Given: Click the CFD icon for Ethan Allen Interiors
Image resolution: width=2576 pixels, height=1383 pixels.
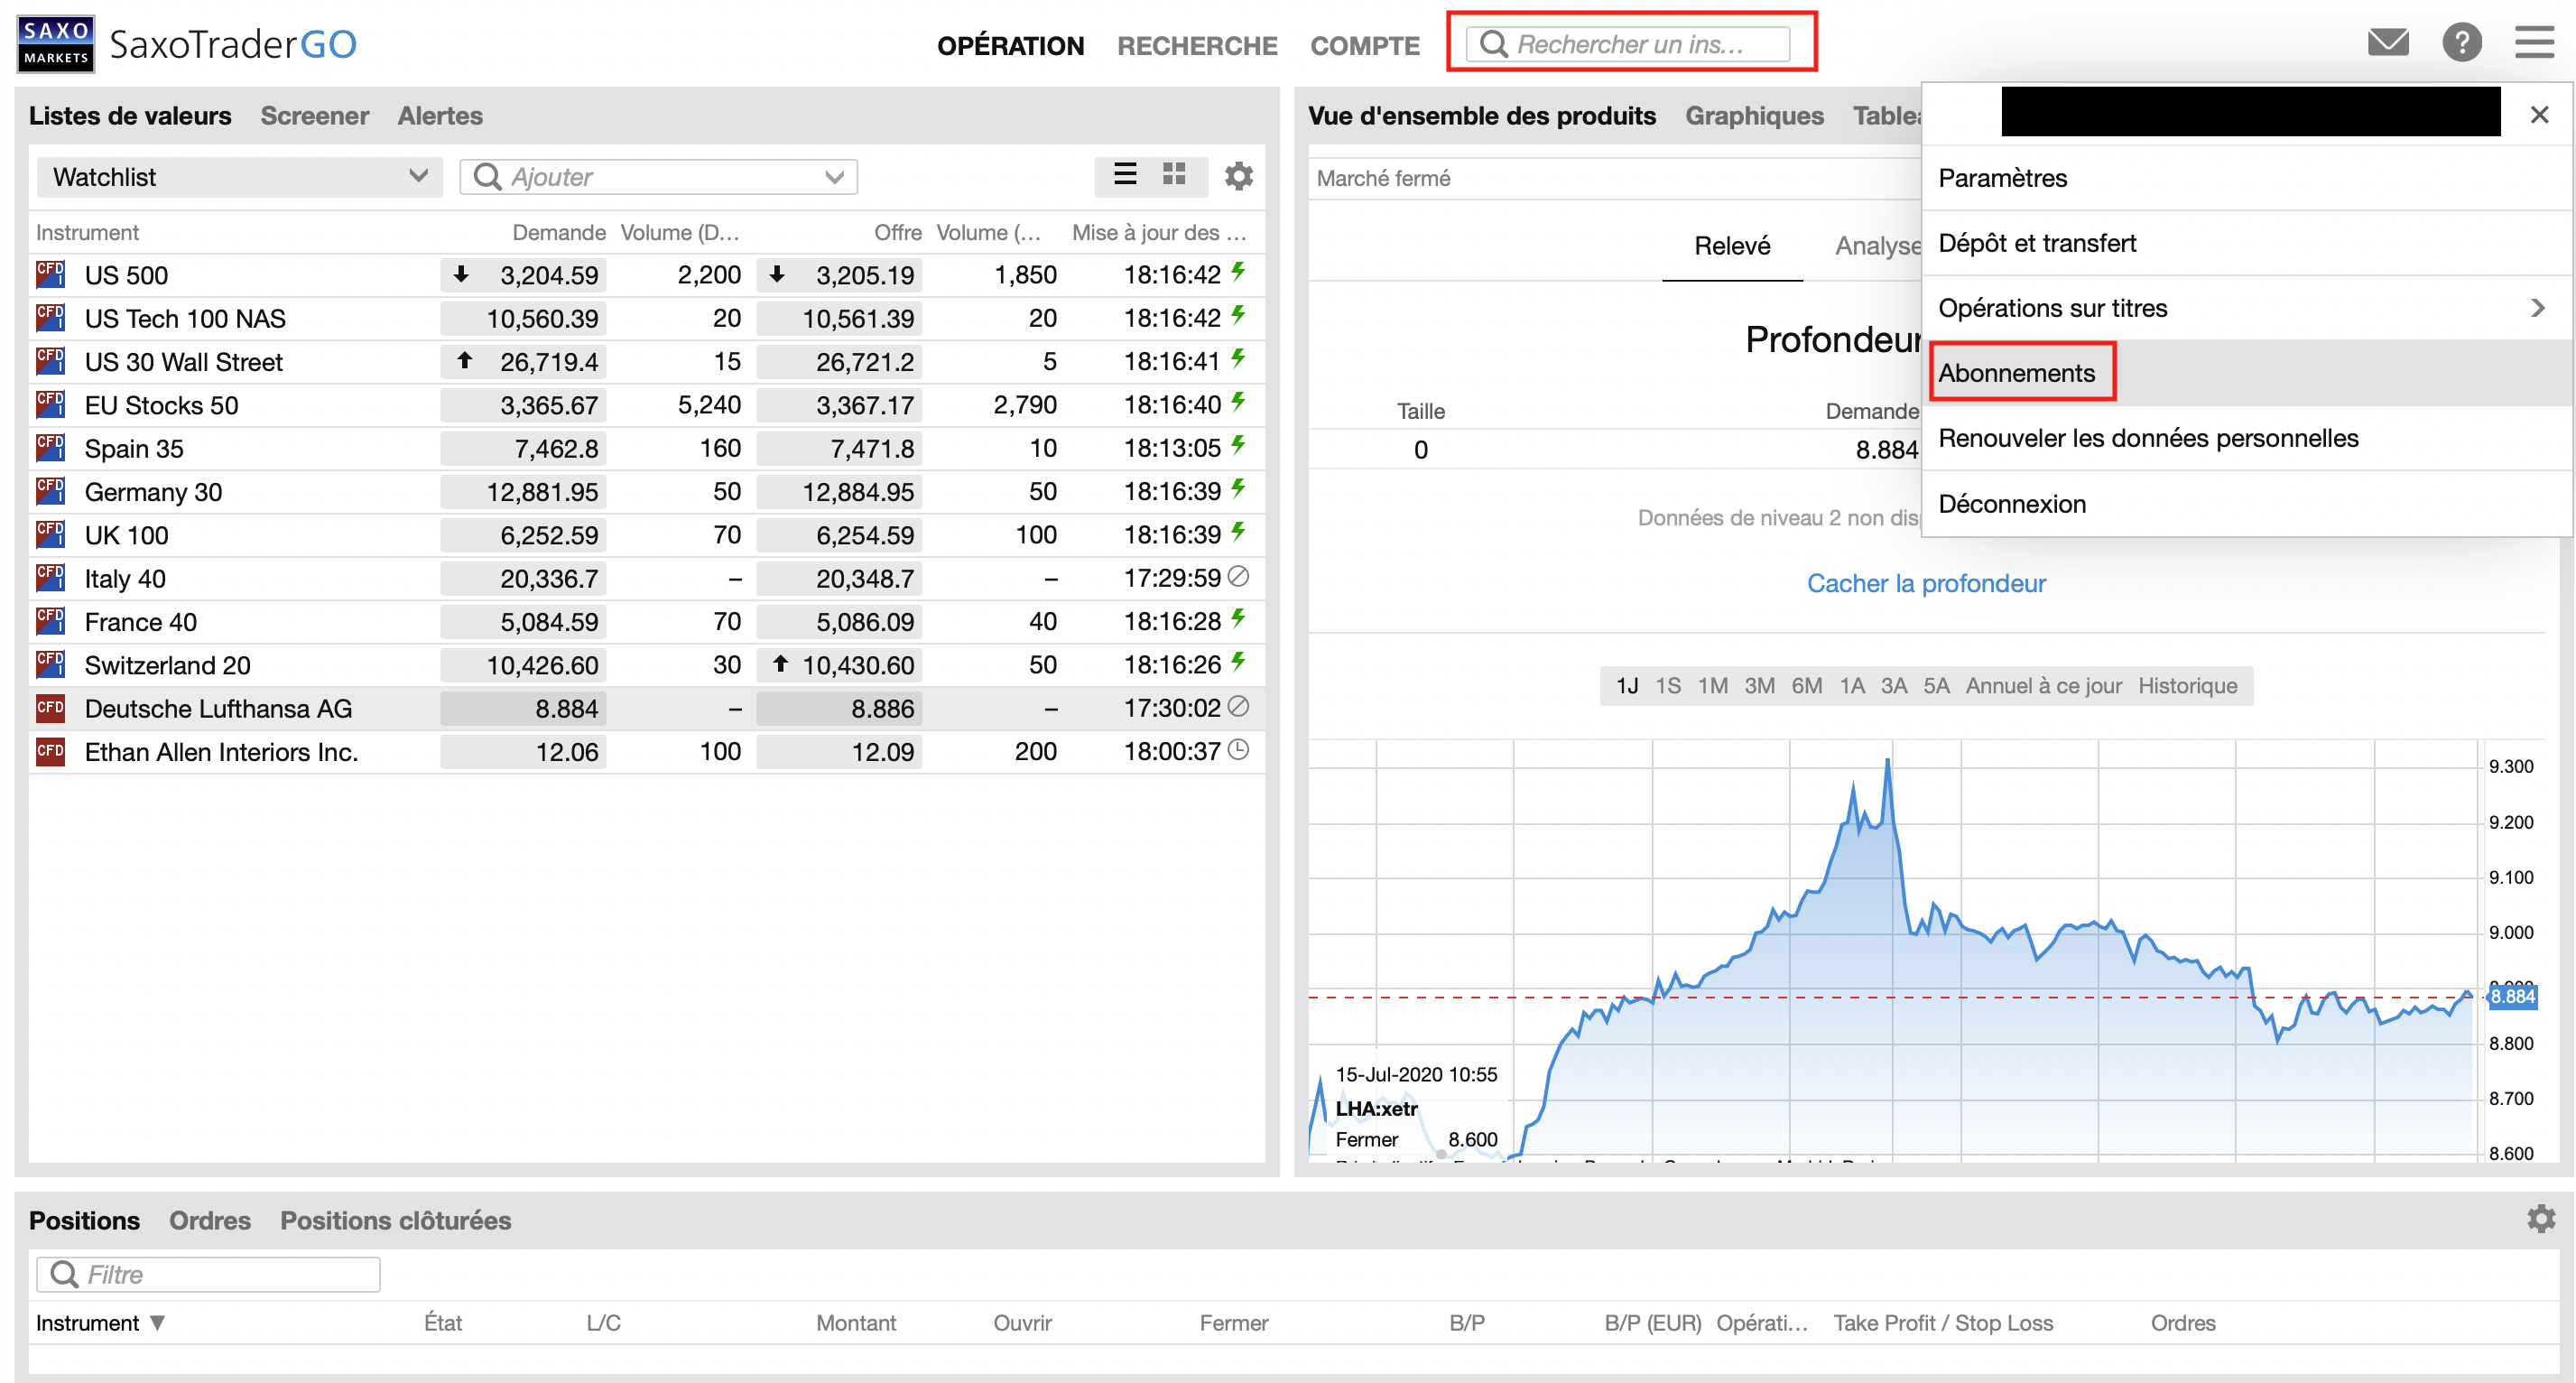Looking at the screenshot, I should 50,751.
